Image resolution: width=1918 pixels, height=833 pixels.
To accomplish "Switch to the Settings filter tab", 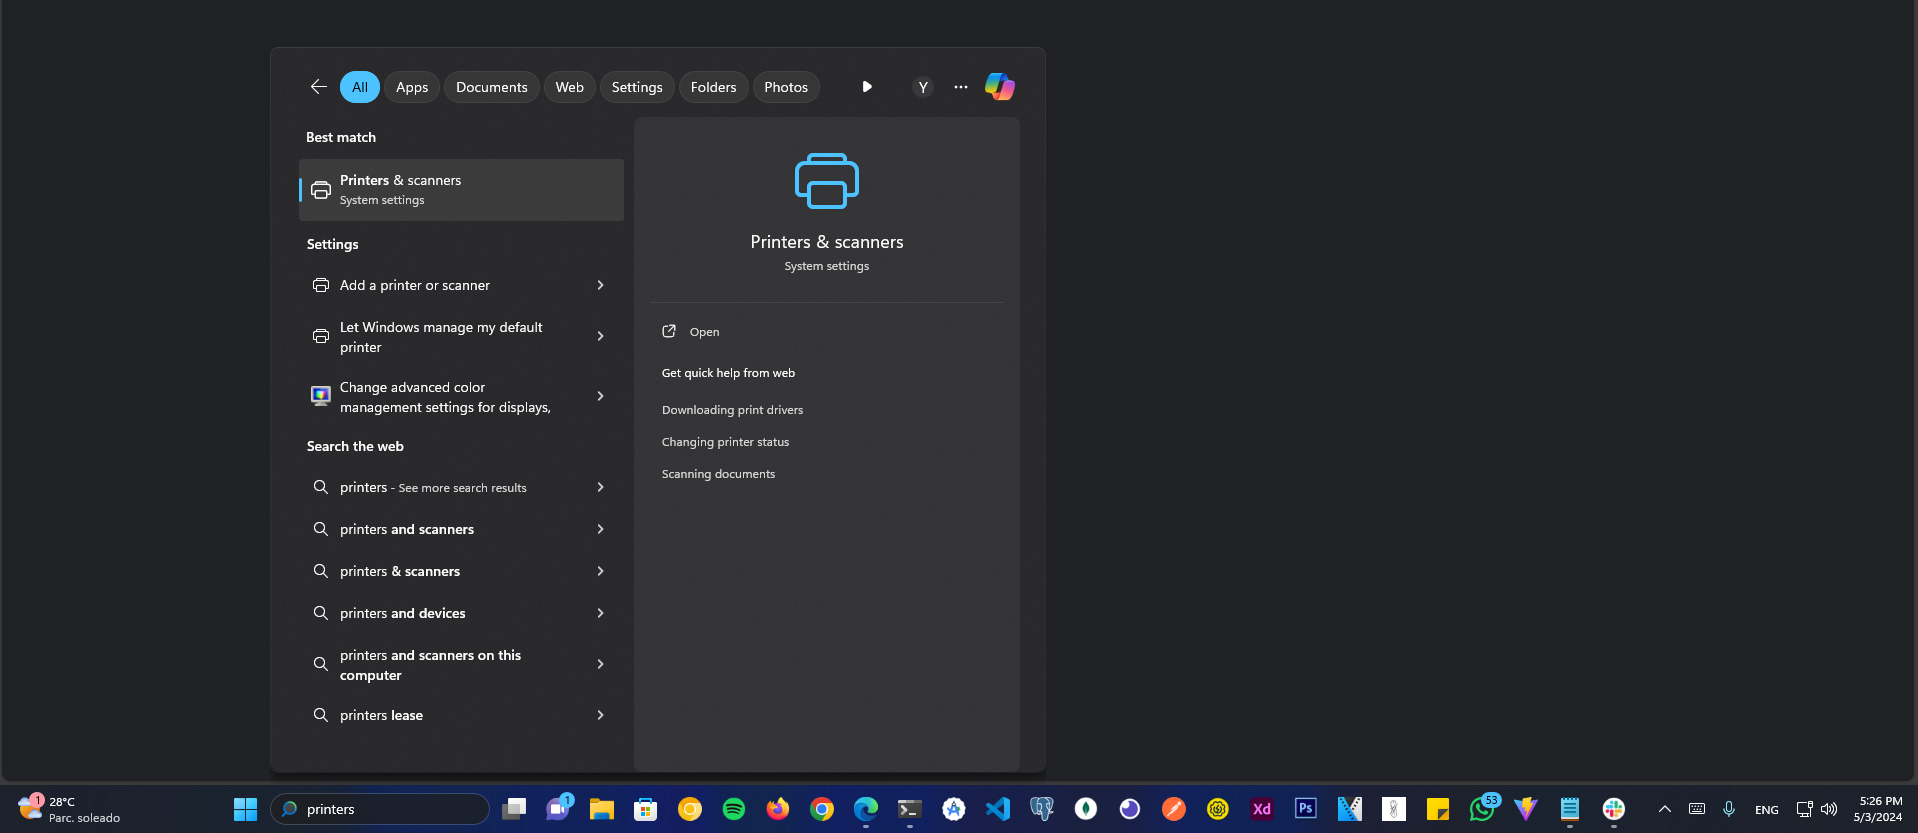I will [x=637, y=87].
